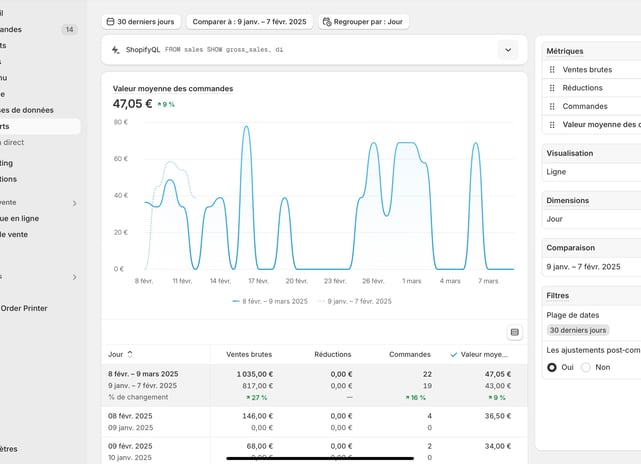Grab the drag handle for Ventes brutes

552,69
